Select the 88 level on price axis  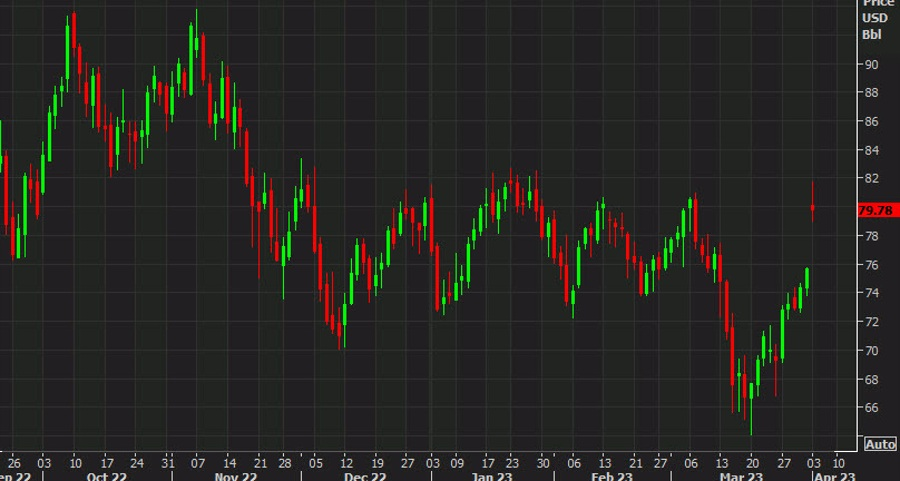tap(871, 93)
